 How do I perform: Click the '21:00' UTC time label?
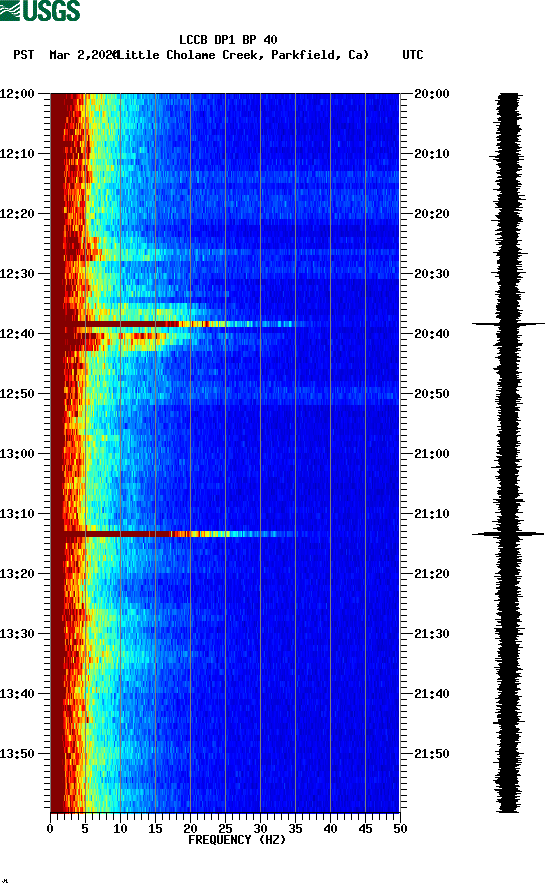point(432,454)
